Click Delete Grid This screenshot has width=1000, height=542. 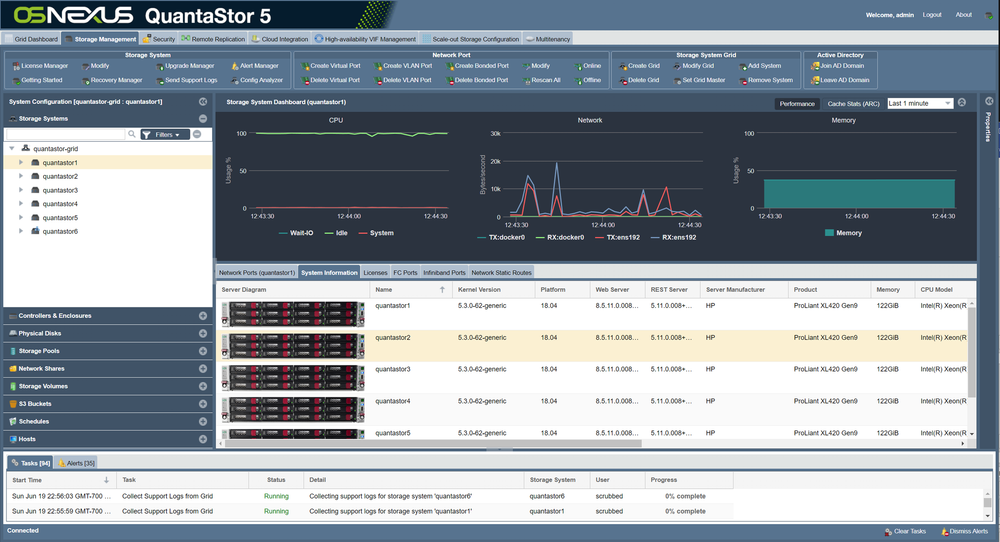[639, 80]
